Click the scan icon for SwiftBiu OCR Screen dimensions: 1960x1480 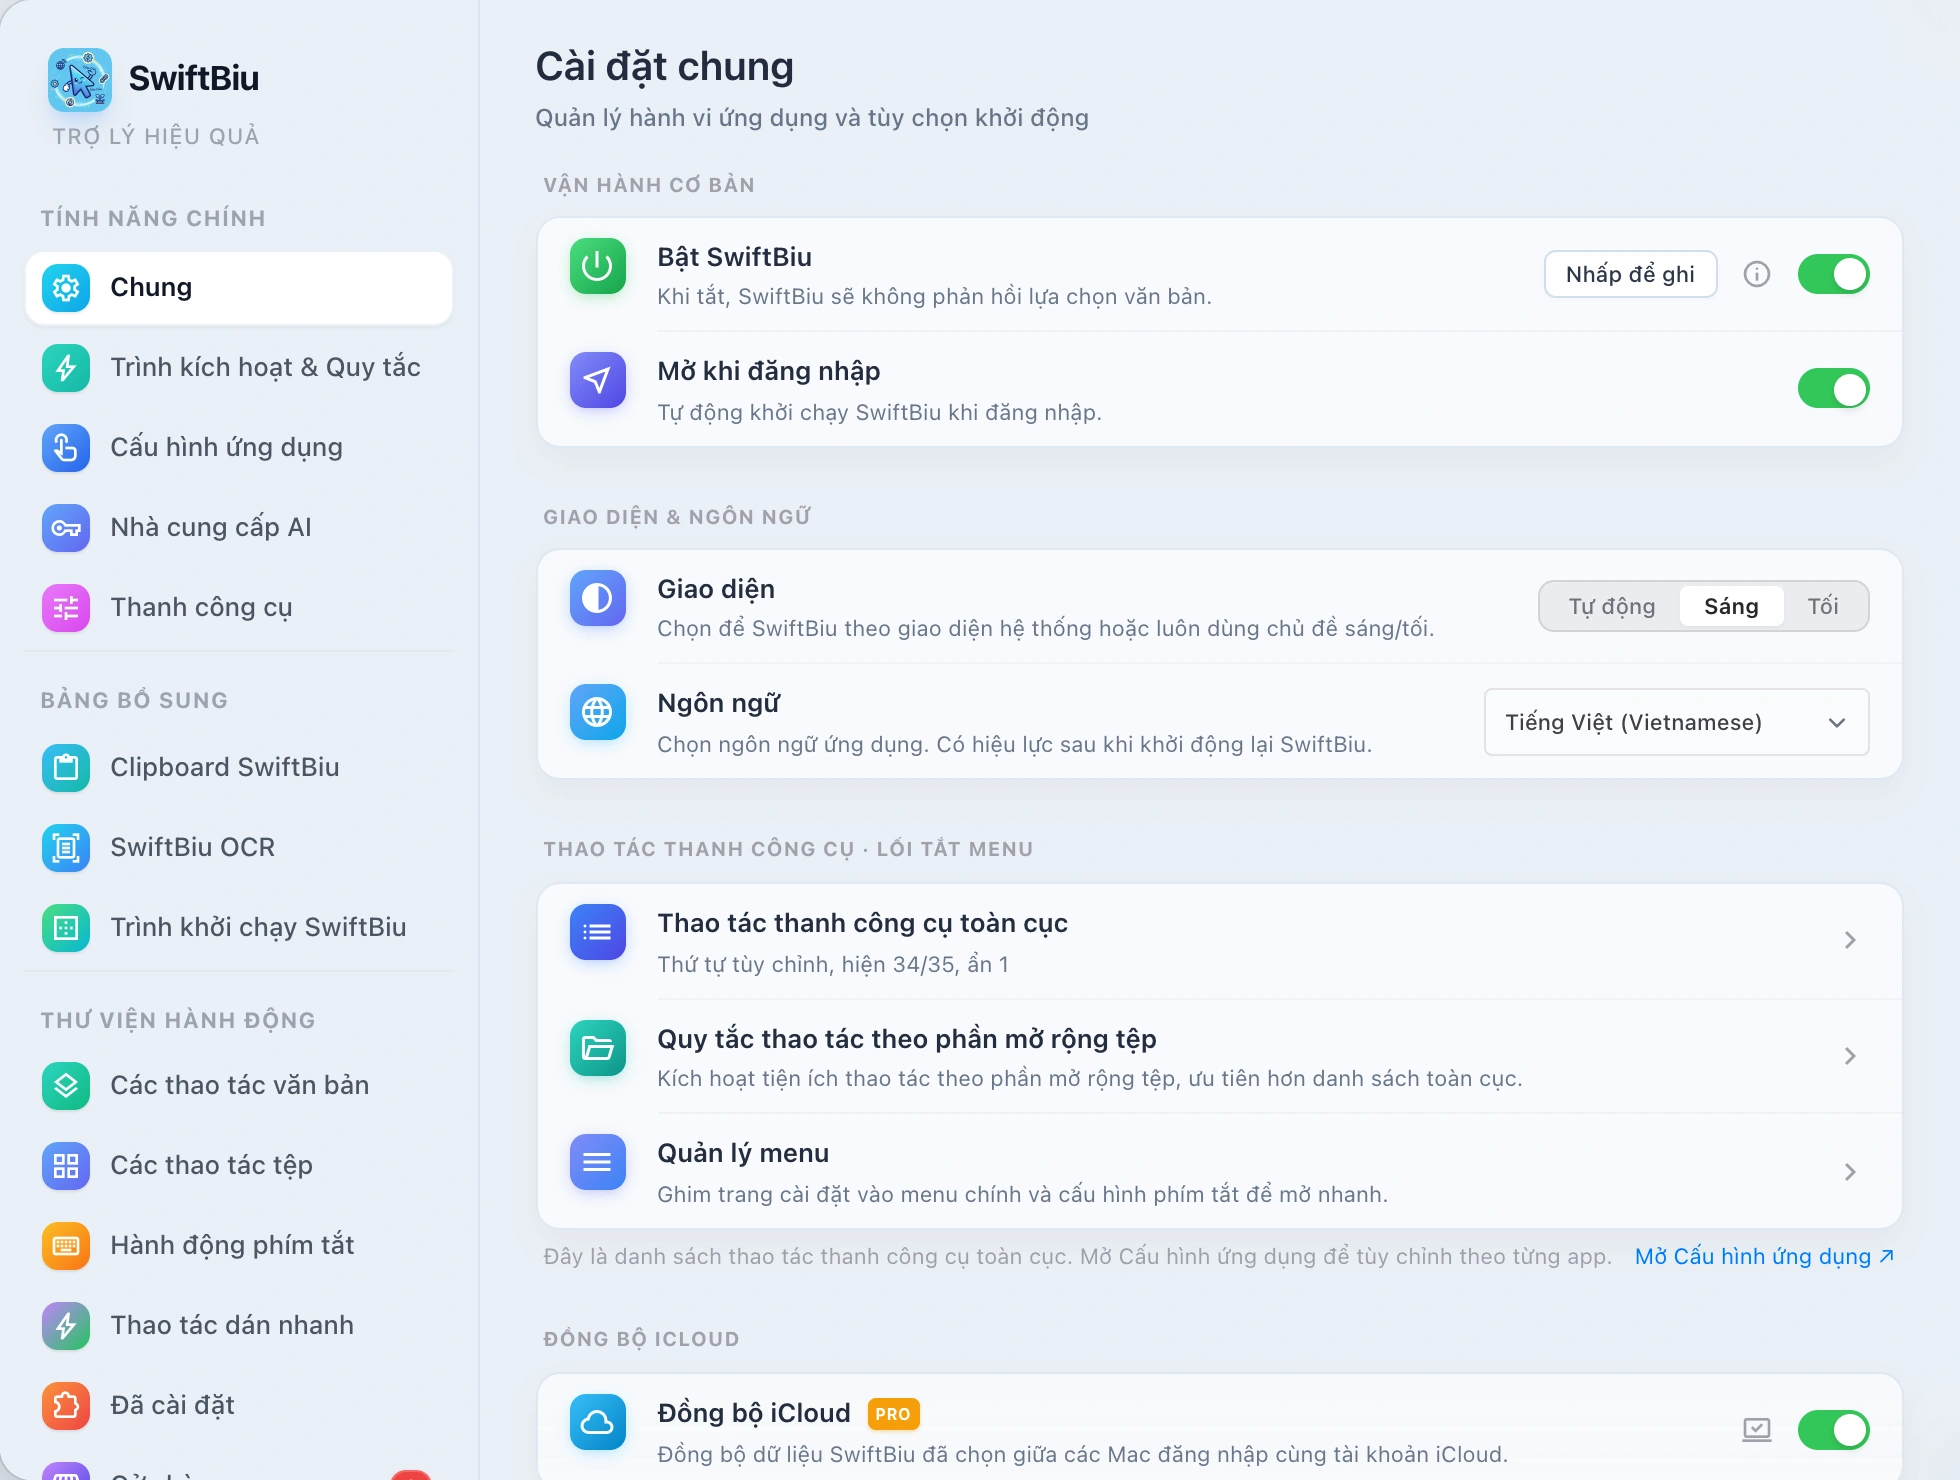tap(66, 848)
